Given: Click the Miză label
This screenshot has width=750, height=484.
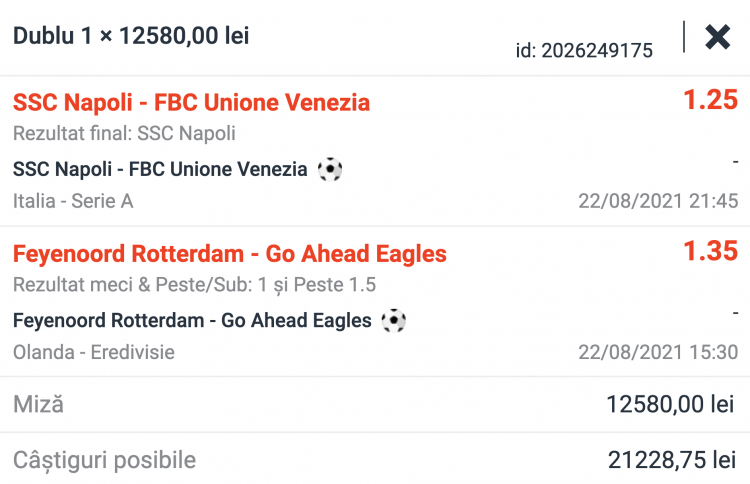Looking at the screenshot, I should tap(38, 405).
